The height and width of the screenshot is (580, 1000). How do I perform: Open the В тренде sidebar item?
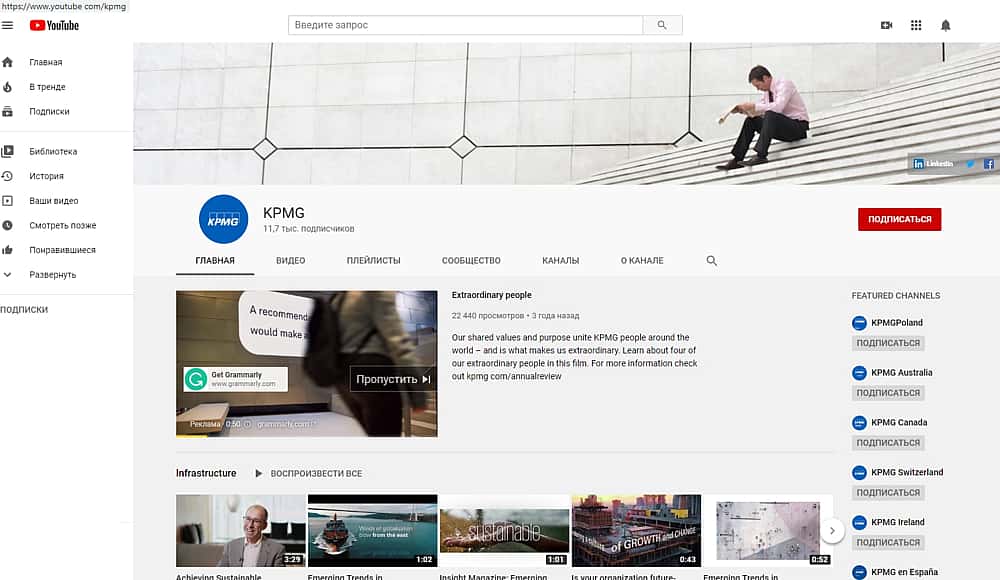(47, 87)
